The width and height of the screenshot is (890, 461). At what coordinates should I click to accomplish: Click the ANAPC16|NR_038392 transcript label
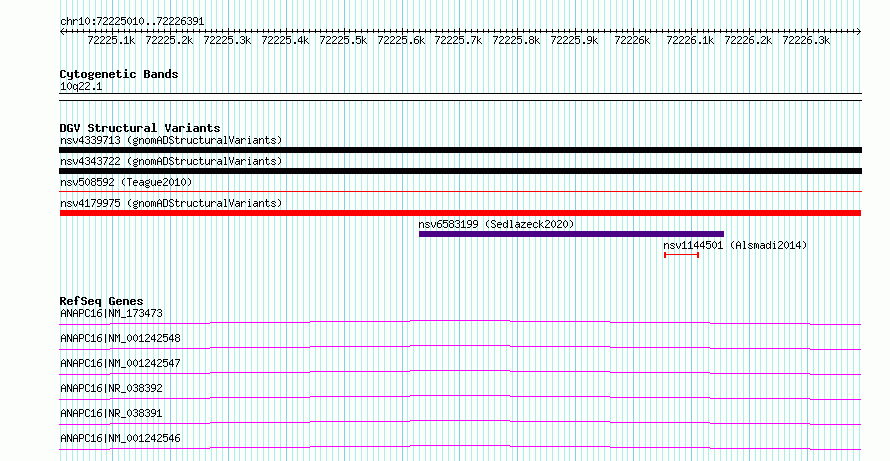coord(111,388)
